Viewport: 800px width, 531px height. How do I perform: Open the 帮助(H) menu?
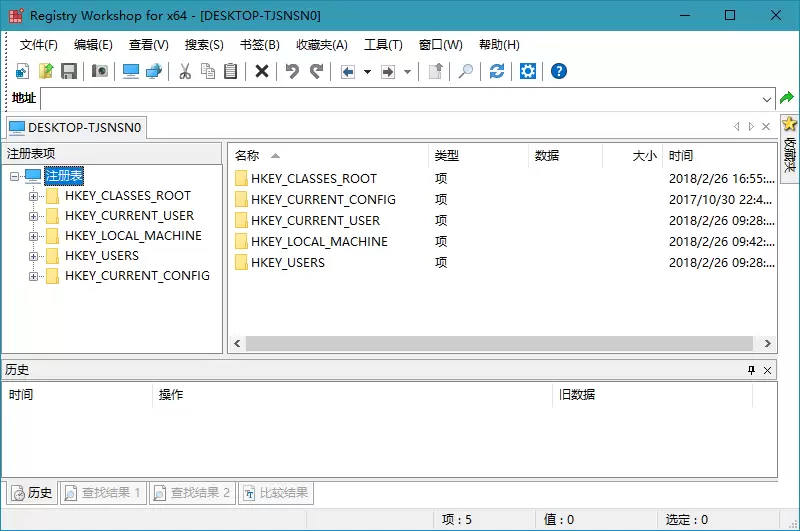[499, 45]
